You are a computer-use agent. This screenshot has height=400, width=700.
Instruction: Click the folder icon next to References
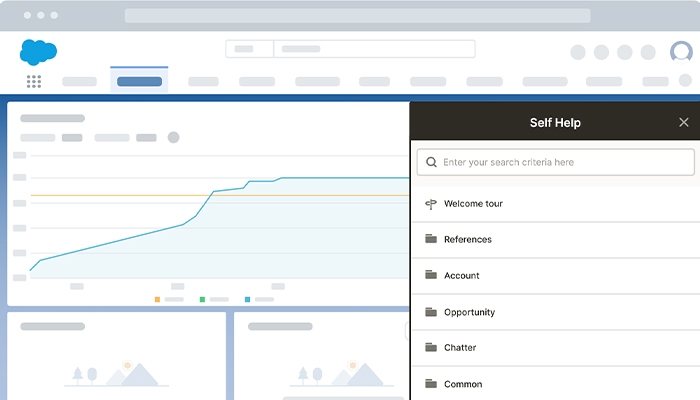(431, 239)
